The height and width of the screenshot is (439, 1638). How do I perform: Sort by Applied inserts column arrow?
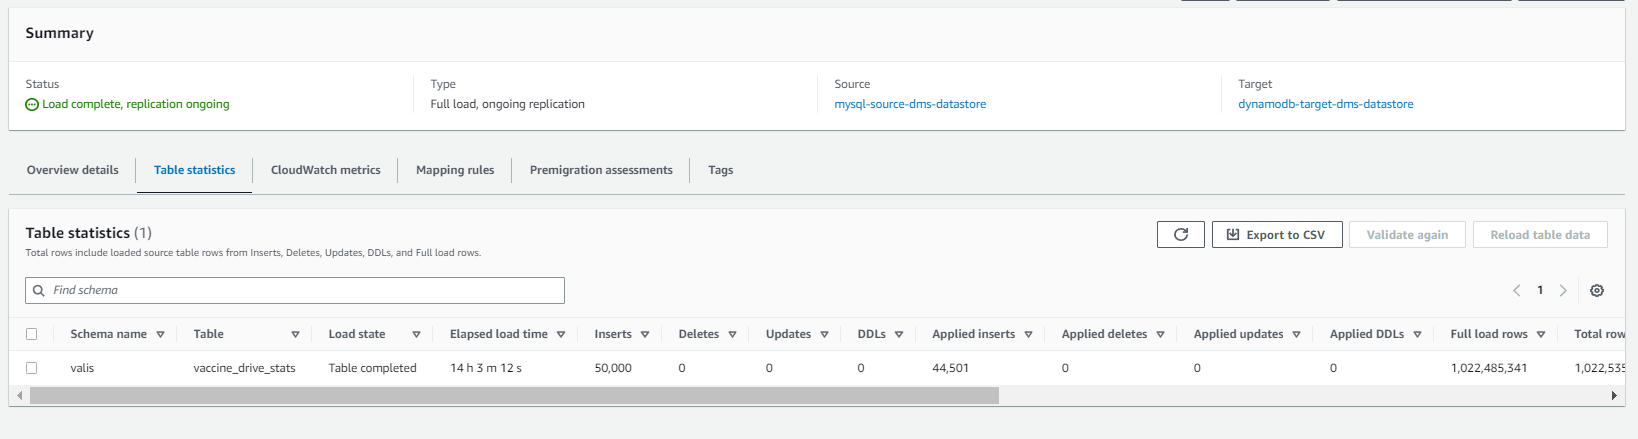click(x=1028, y=335)
